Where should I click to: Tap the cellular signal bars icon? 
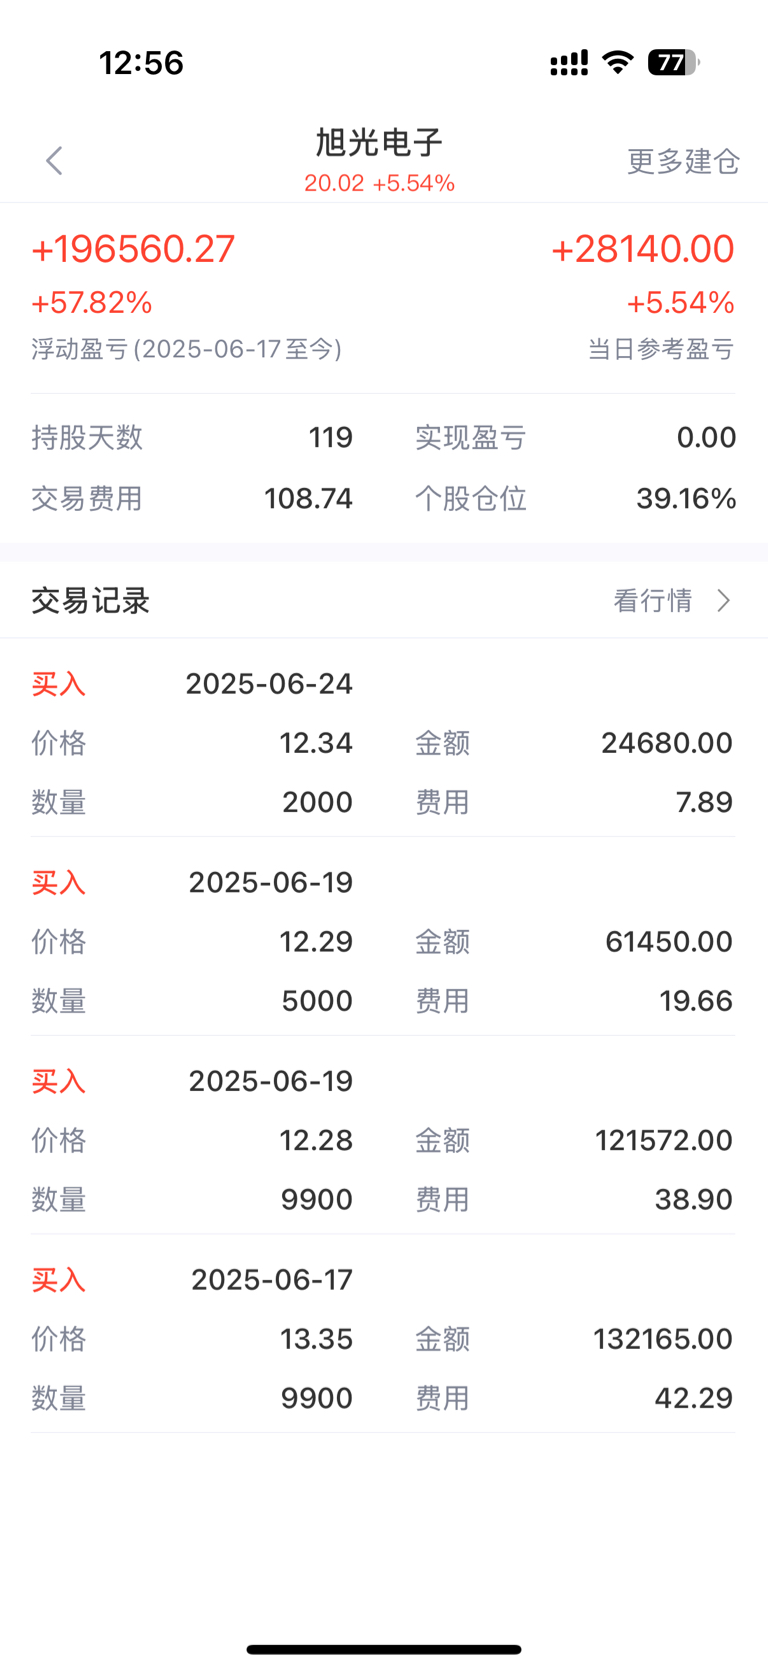pyautogui.click(x=569, y=64)
